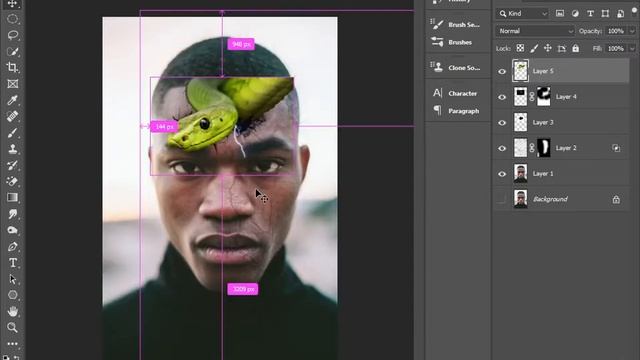Image resolution: width=640 pixels, height=360 pixels.
Task: Select the Dodge/Sponge tool
Action: pyautogui.click(x=12, y=230)
